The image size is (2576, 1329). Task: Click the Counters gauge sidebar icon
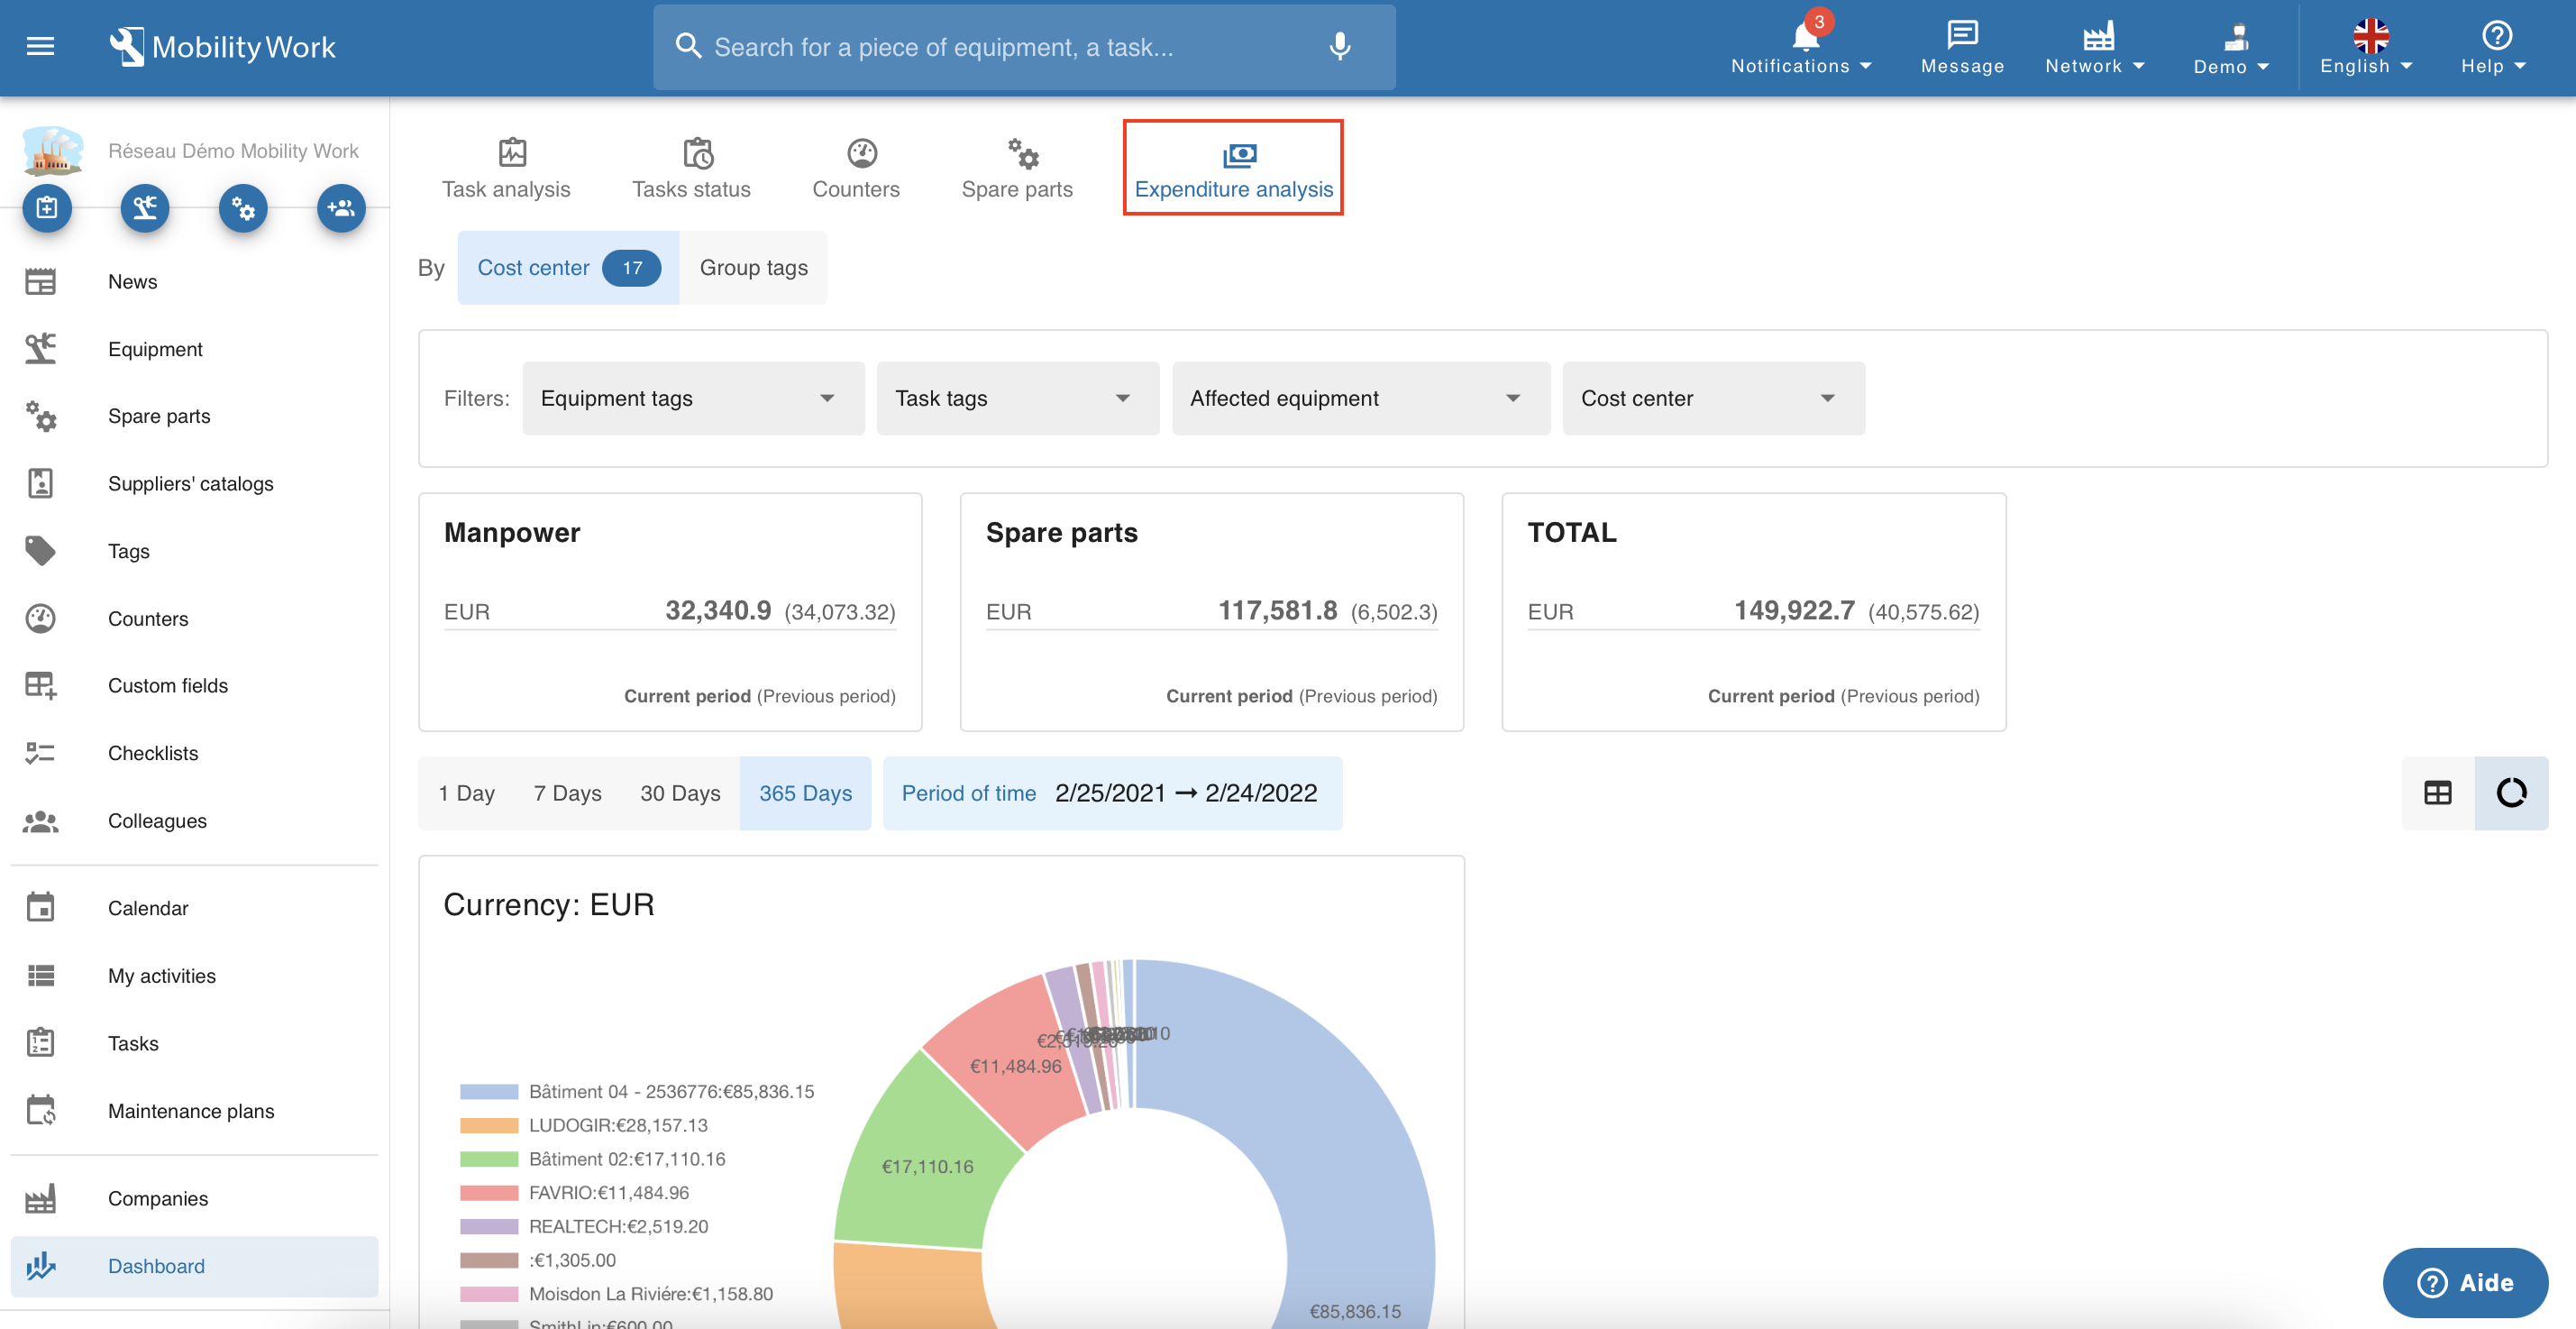pyautogui.click(x=40, y=618)
